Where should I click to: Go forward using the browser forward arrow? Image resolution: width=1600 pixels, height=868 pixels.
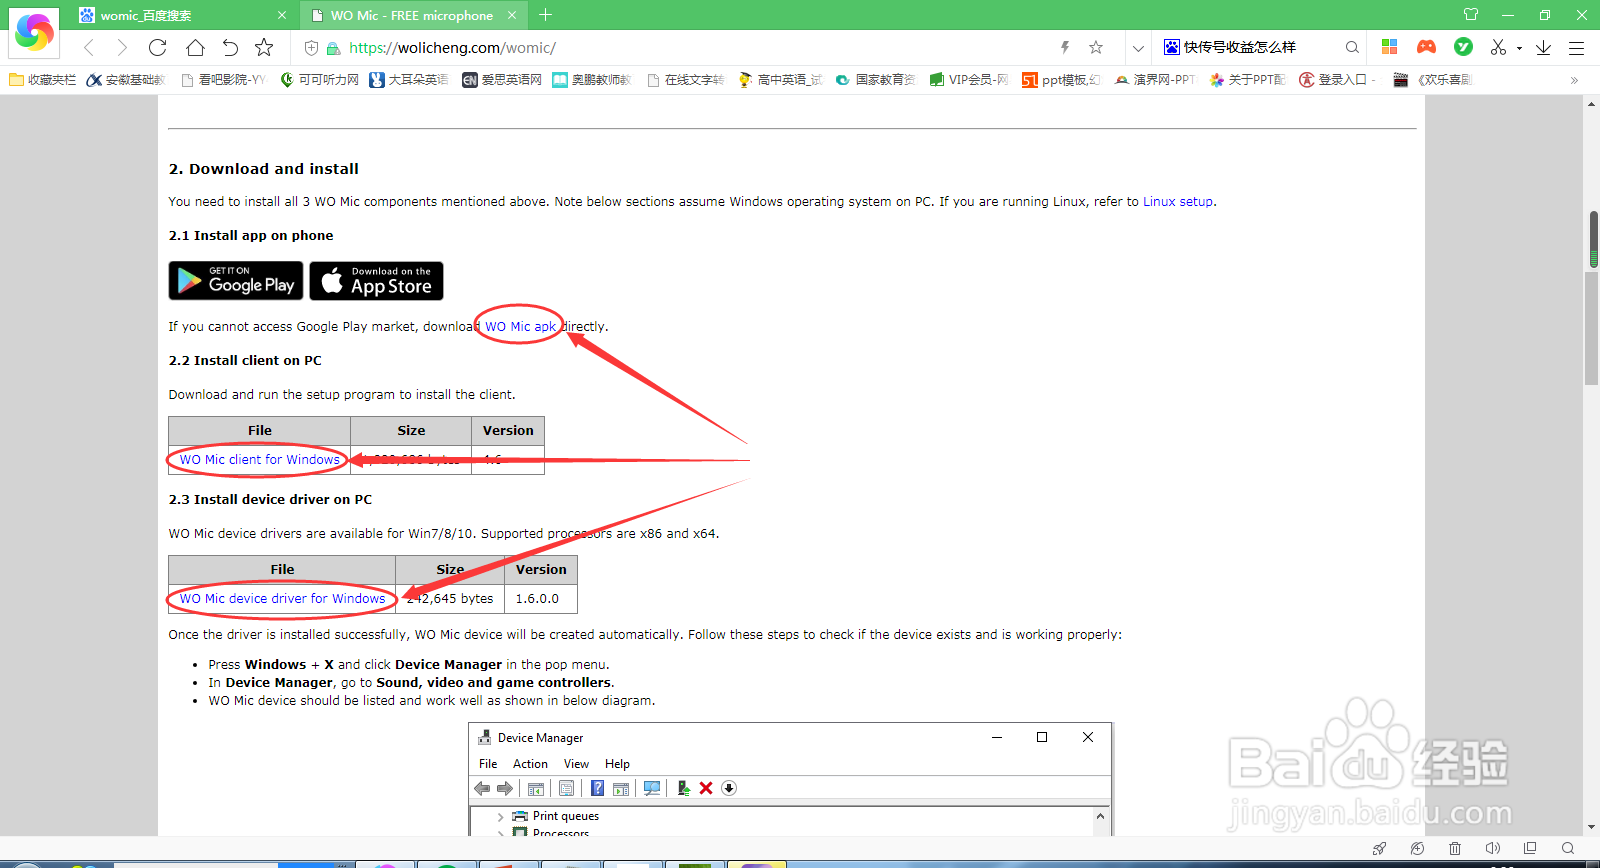(122, 47)
